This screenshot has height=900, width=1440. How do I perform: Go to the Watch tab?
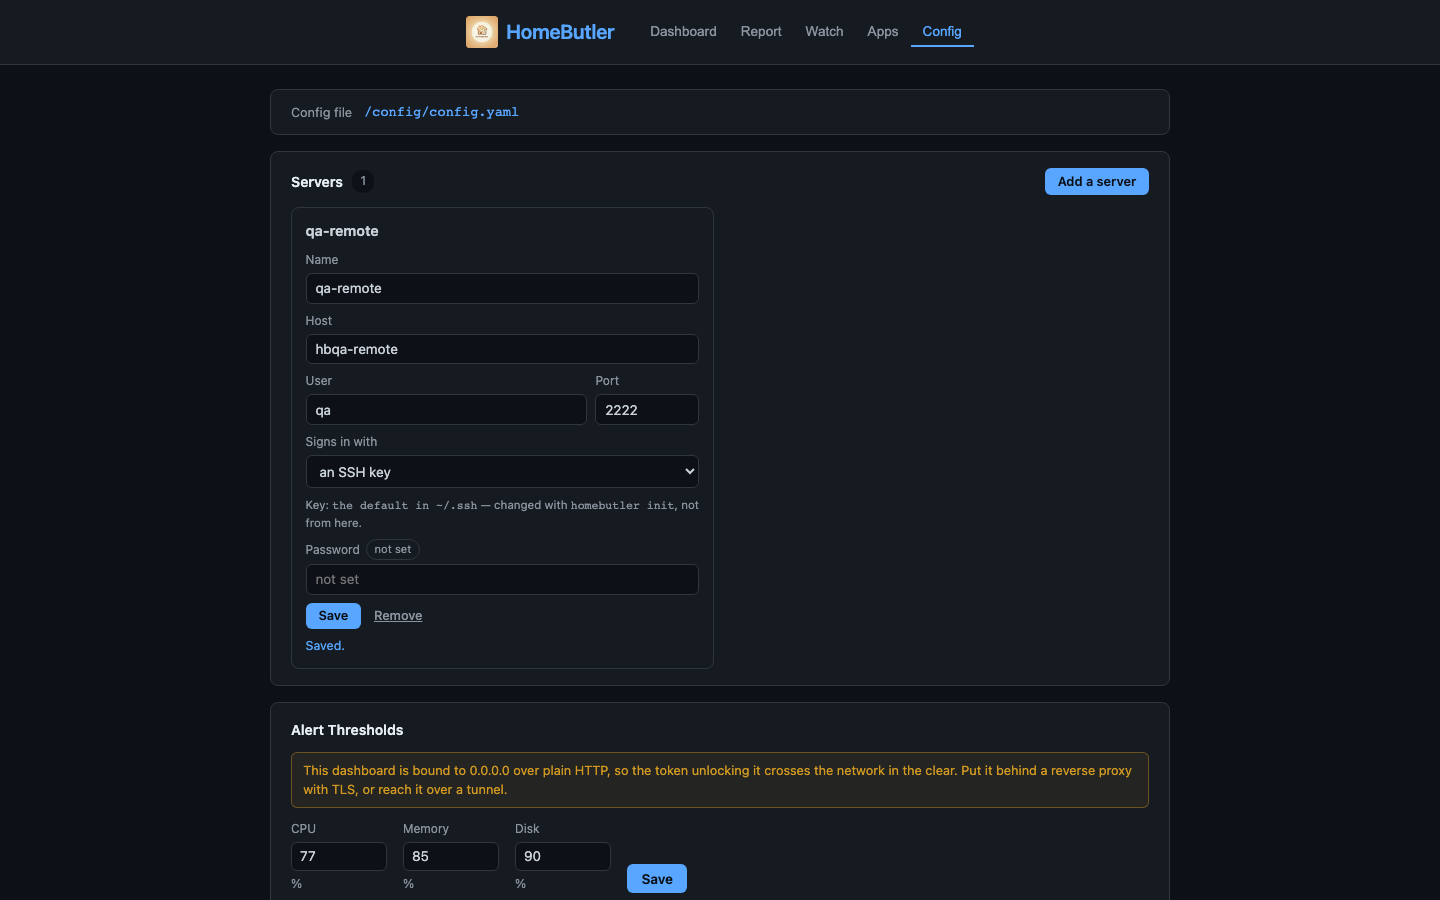pyautogui.click(x=824, y=31)
